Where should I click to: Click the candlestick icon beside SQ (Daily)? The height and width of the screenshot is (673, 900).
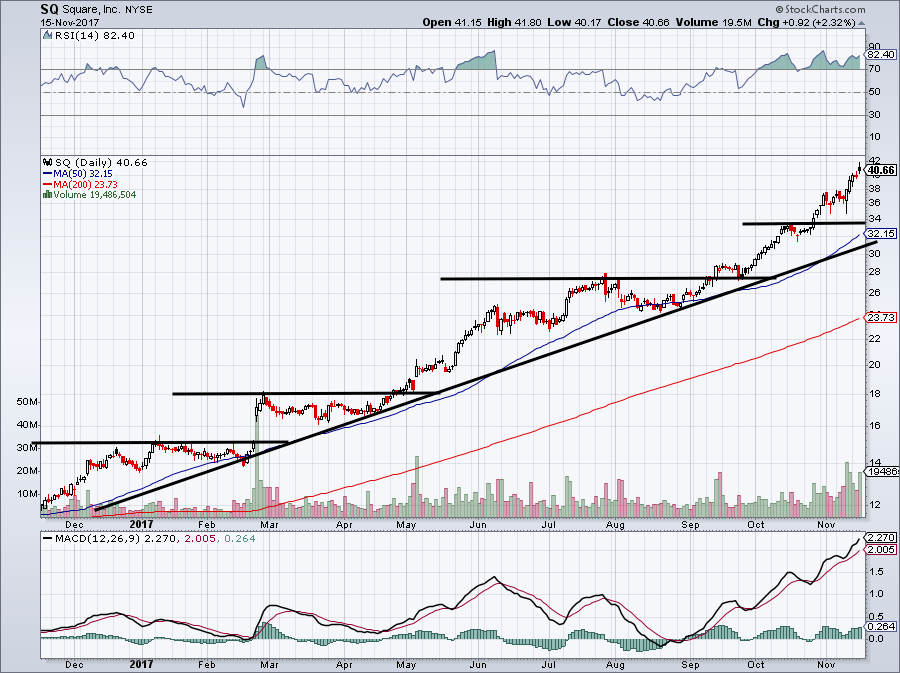pos(48,162)
